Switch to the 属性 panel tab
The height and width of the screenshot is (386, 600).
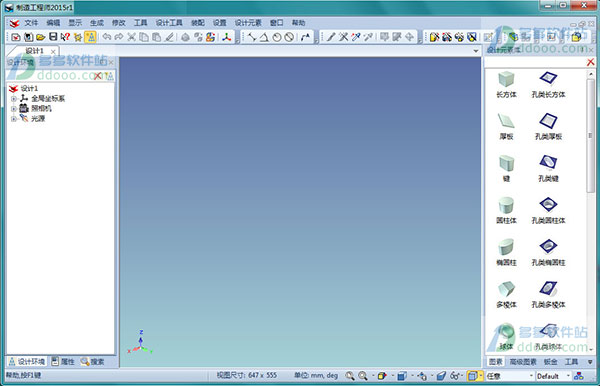(63, 362)
